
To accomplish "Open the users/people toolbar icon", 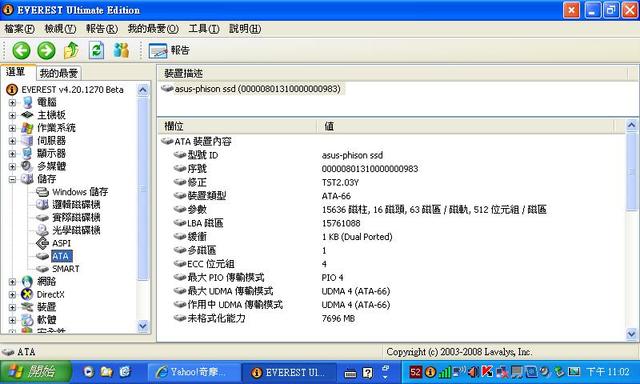I will 121,51.
